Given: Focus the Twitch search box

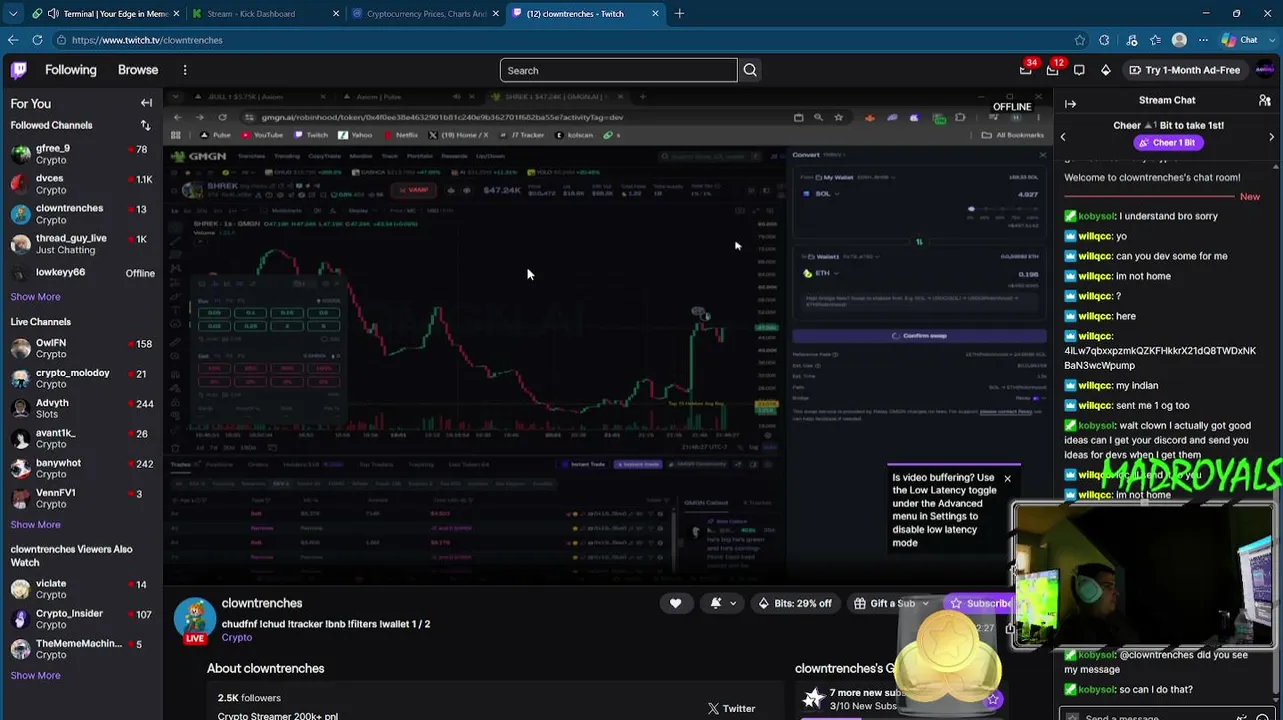Looking at the screenshot, I should coord(618,70).
